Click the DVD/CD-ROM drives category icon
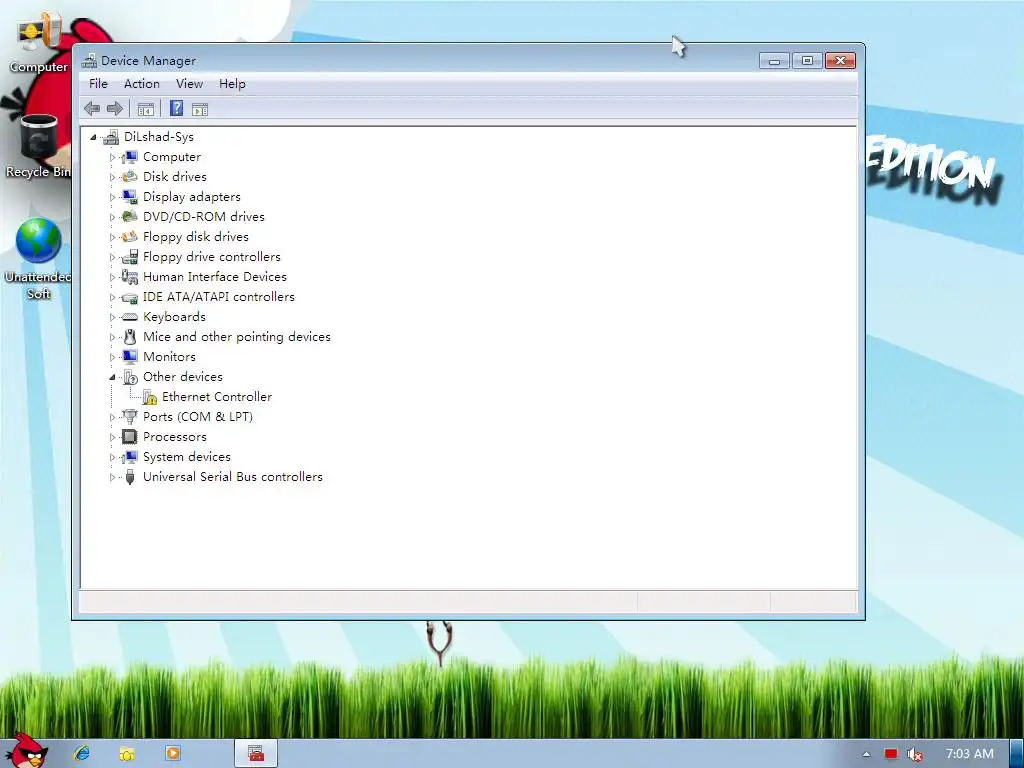Image resolution: width=1024 pixels, height=768 pixels. coord(130,216)
